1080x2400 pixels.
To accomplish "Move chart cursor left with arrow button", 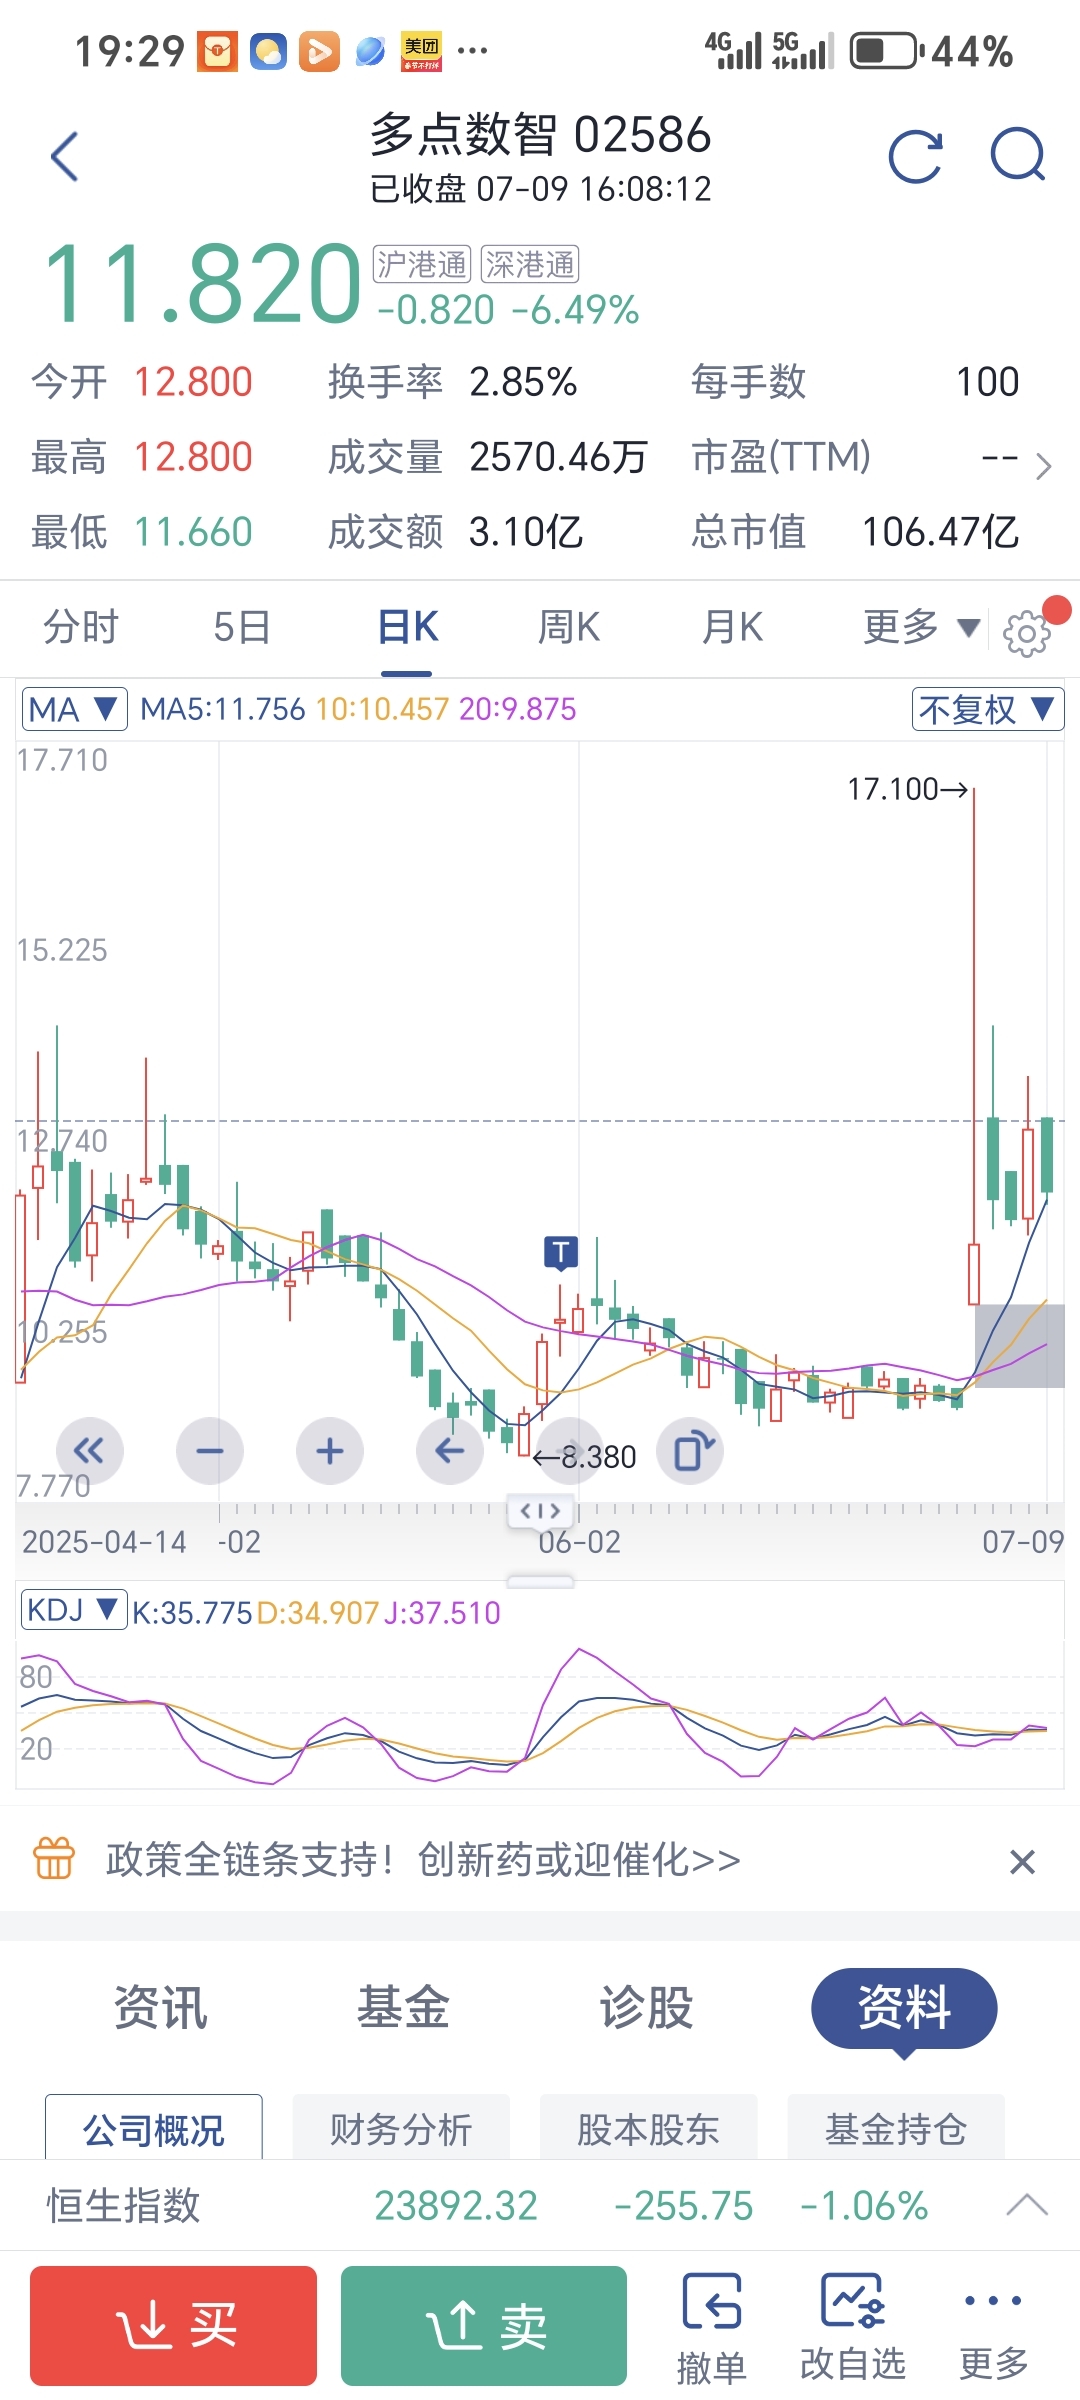I will 450,1451.
